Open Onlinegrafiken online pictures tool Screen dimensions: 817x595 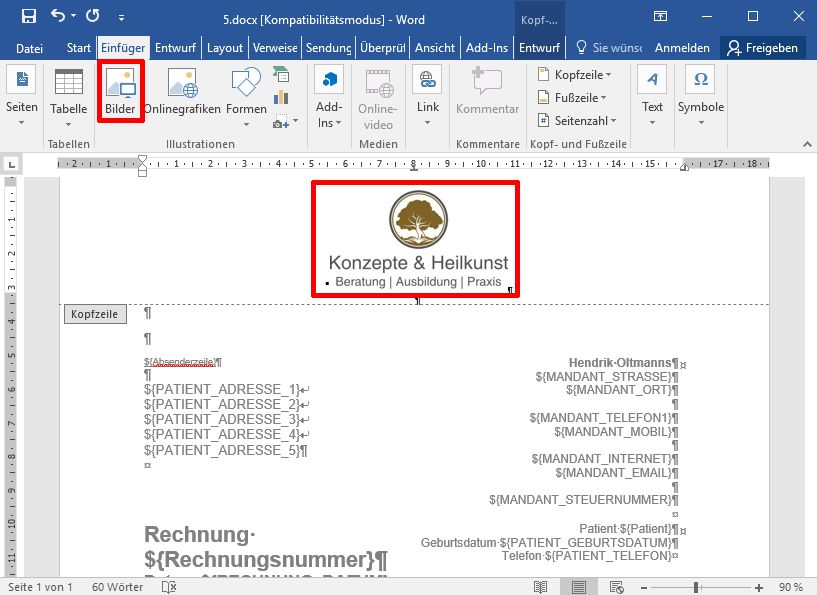point(182,92)
